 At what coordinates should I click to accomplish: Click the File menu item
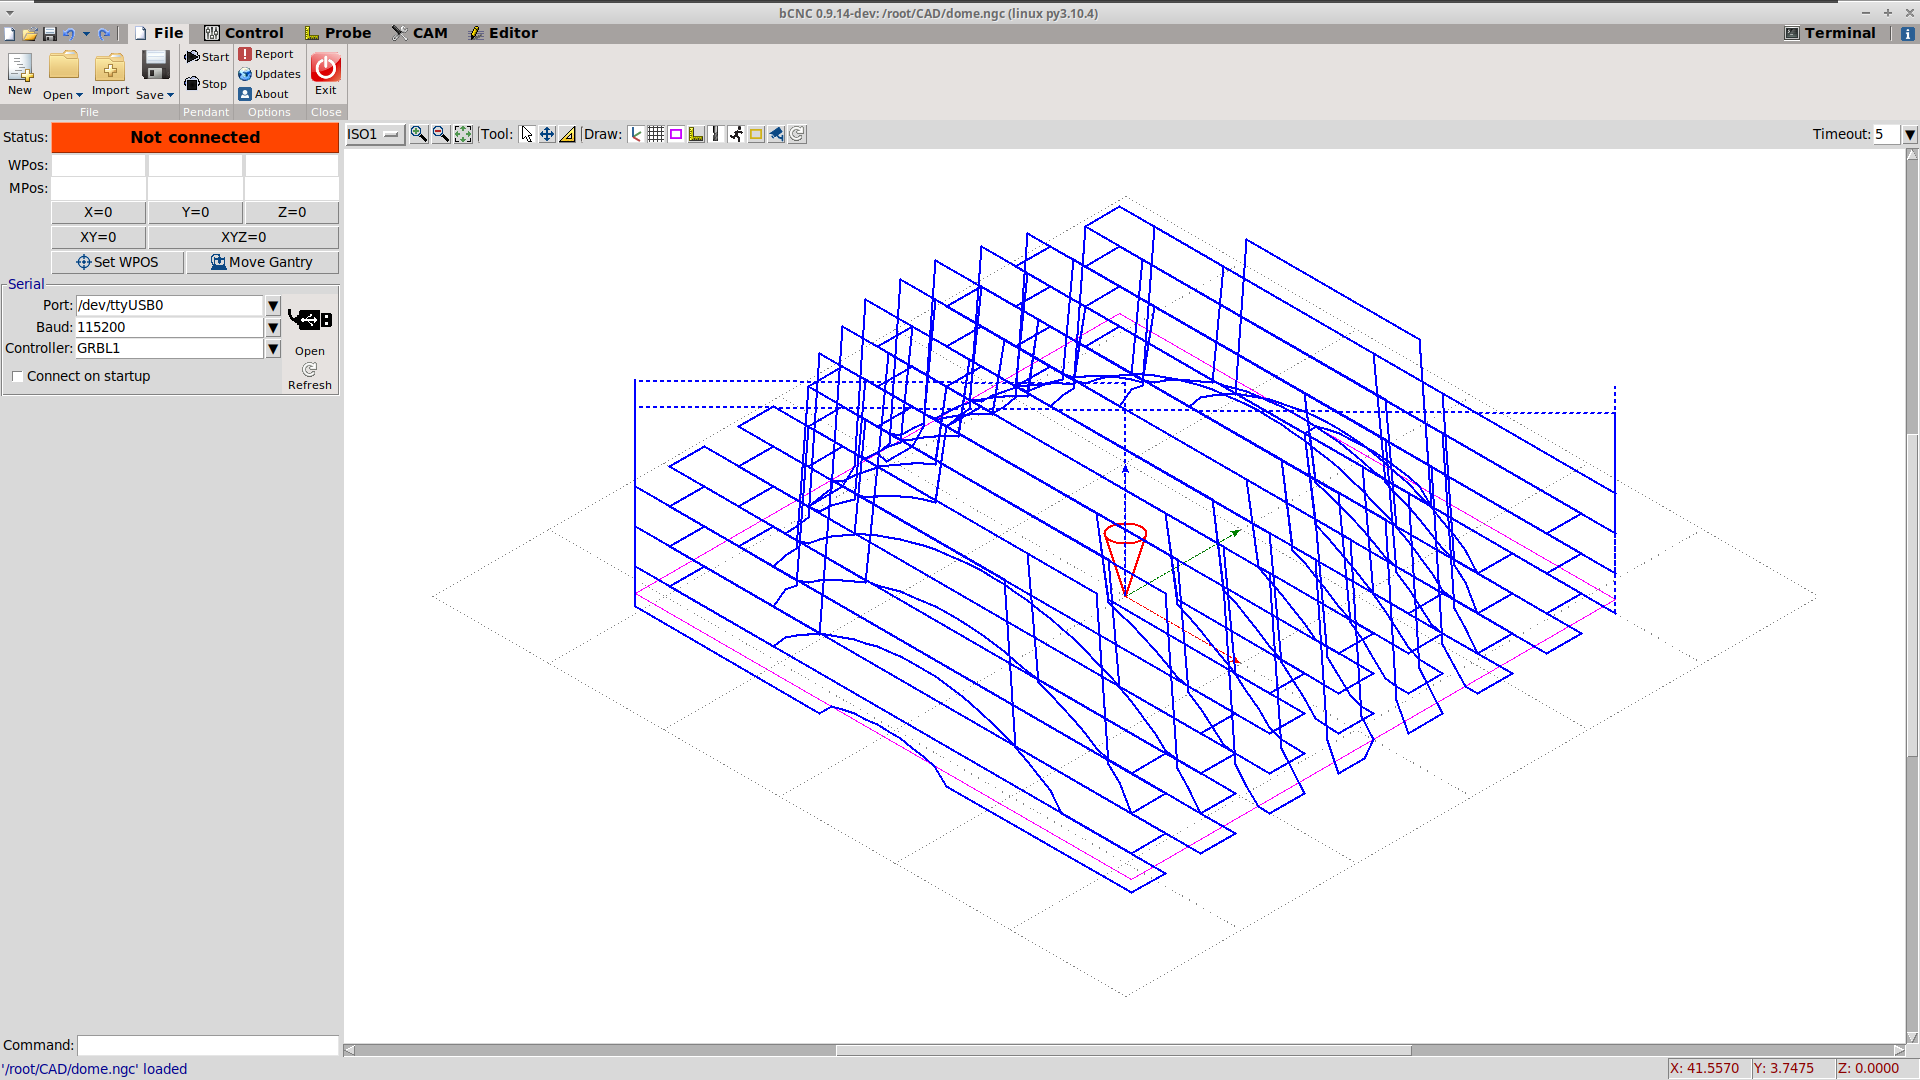169,32
